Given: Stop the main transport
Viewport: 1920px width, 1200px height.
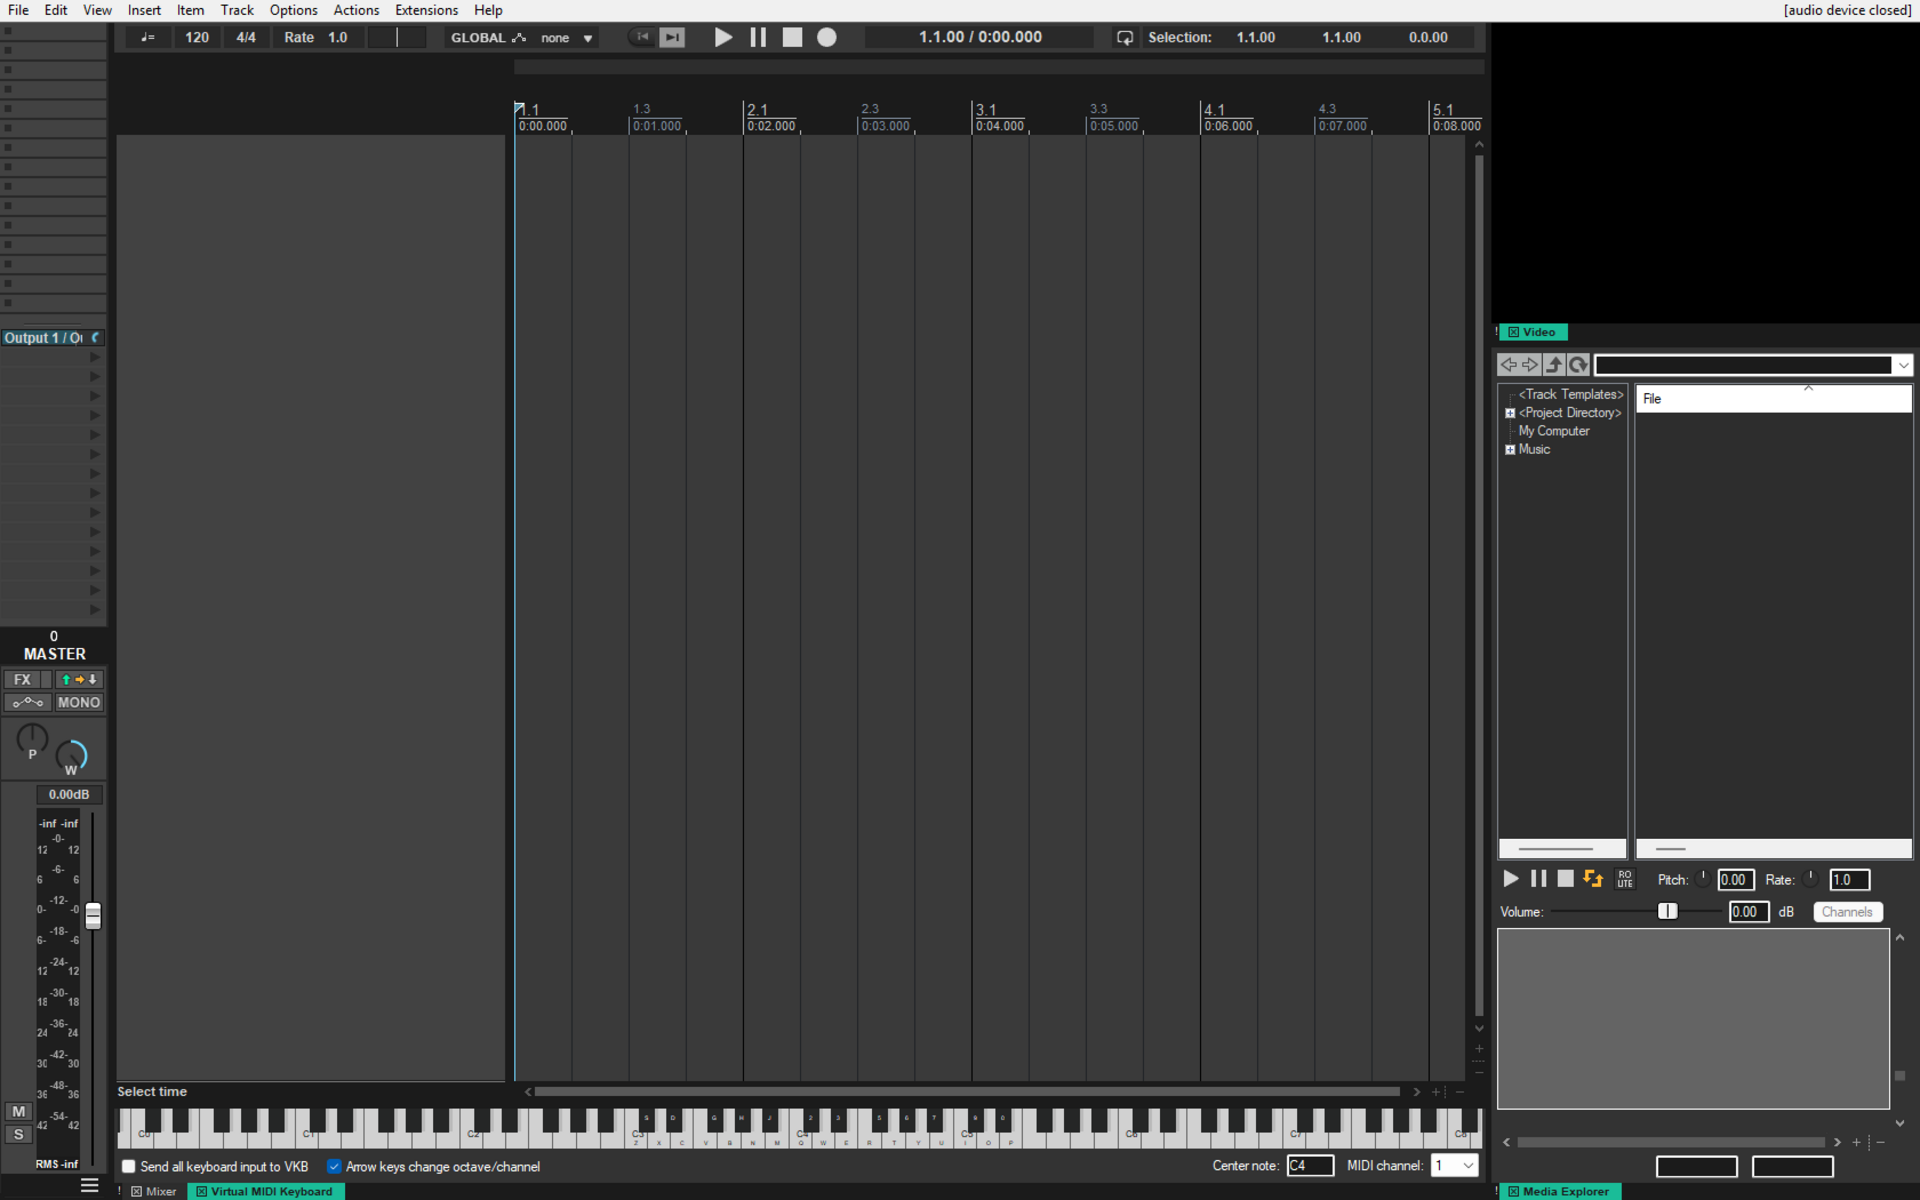Looking at the screenshot, I should (792, 37).
